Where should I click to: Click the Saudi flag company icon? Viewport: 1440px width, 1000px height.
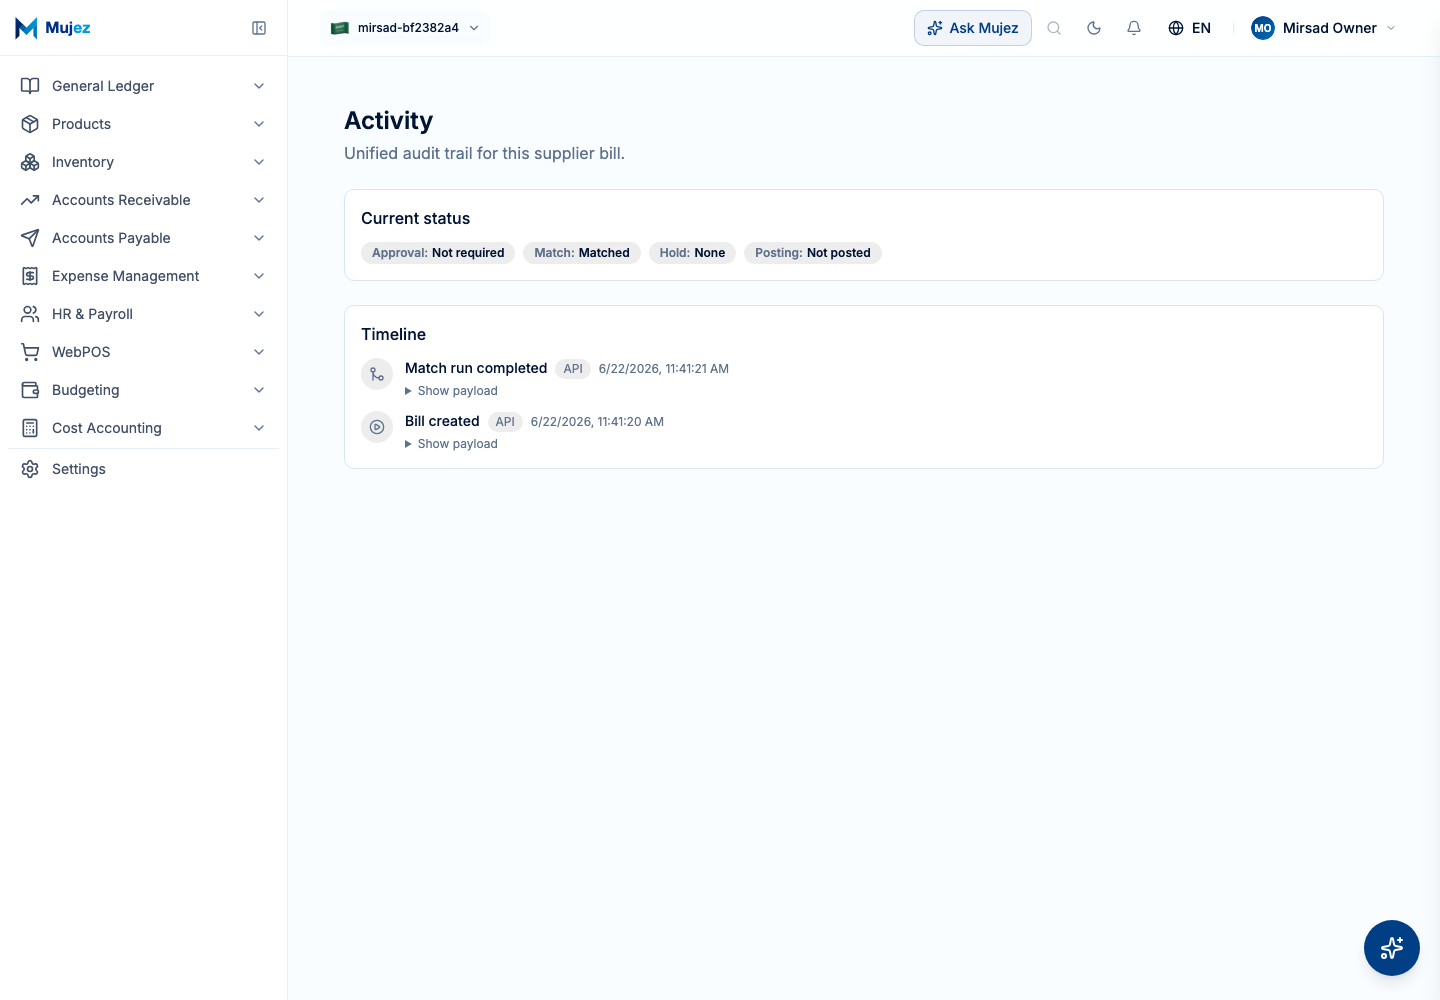pos(340,28)
